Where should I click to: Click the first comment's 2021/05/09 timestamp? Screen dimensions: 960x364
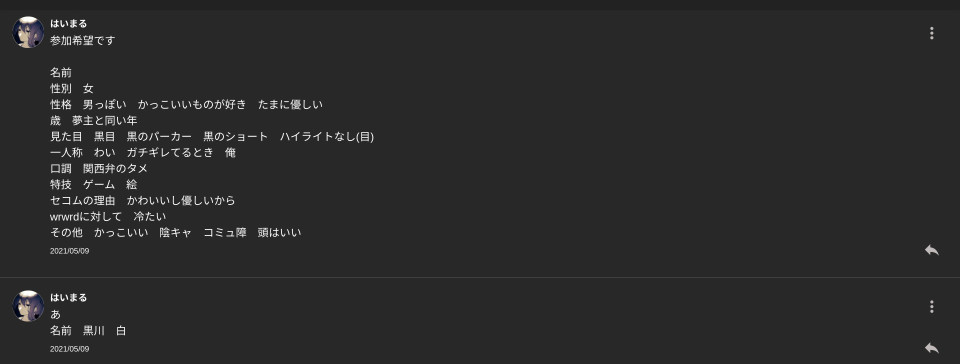coord(70,251)
